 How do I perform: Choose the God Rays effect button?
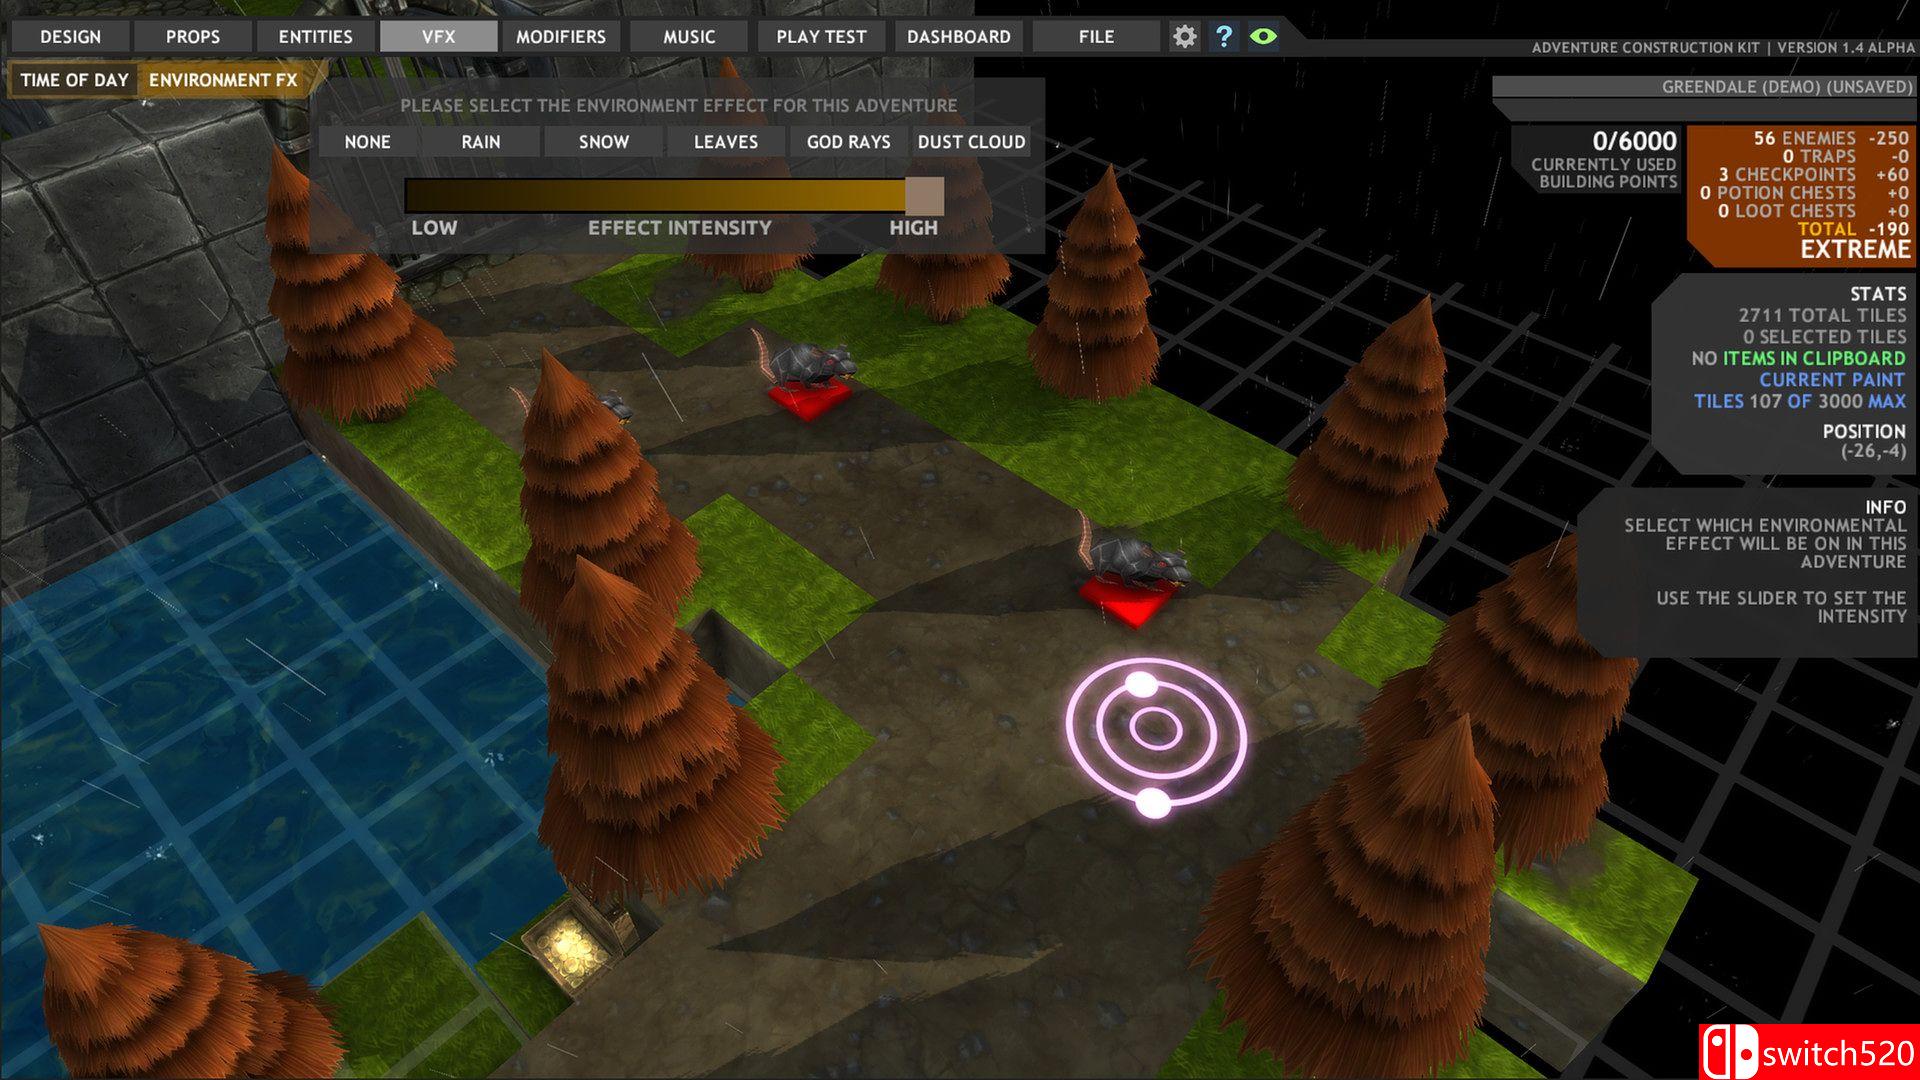(x=848, y=142)
